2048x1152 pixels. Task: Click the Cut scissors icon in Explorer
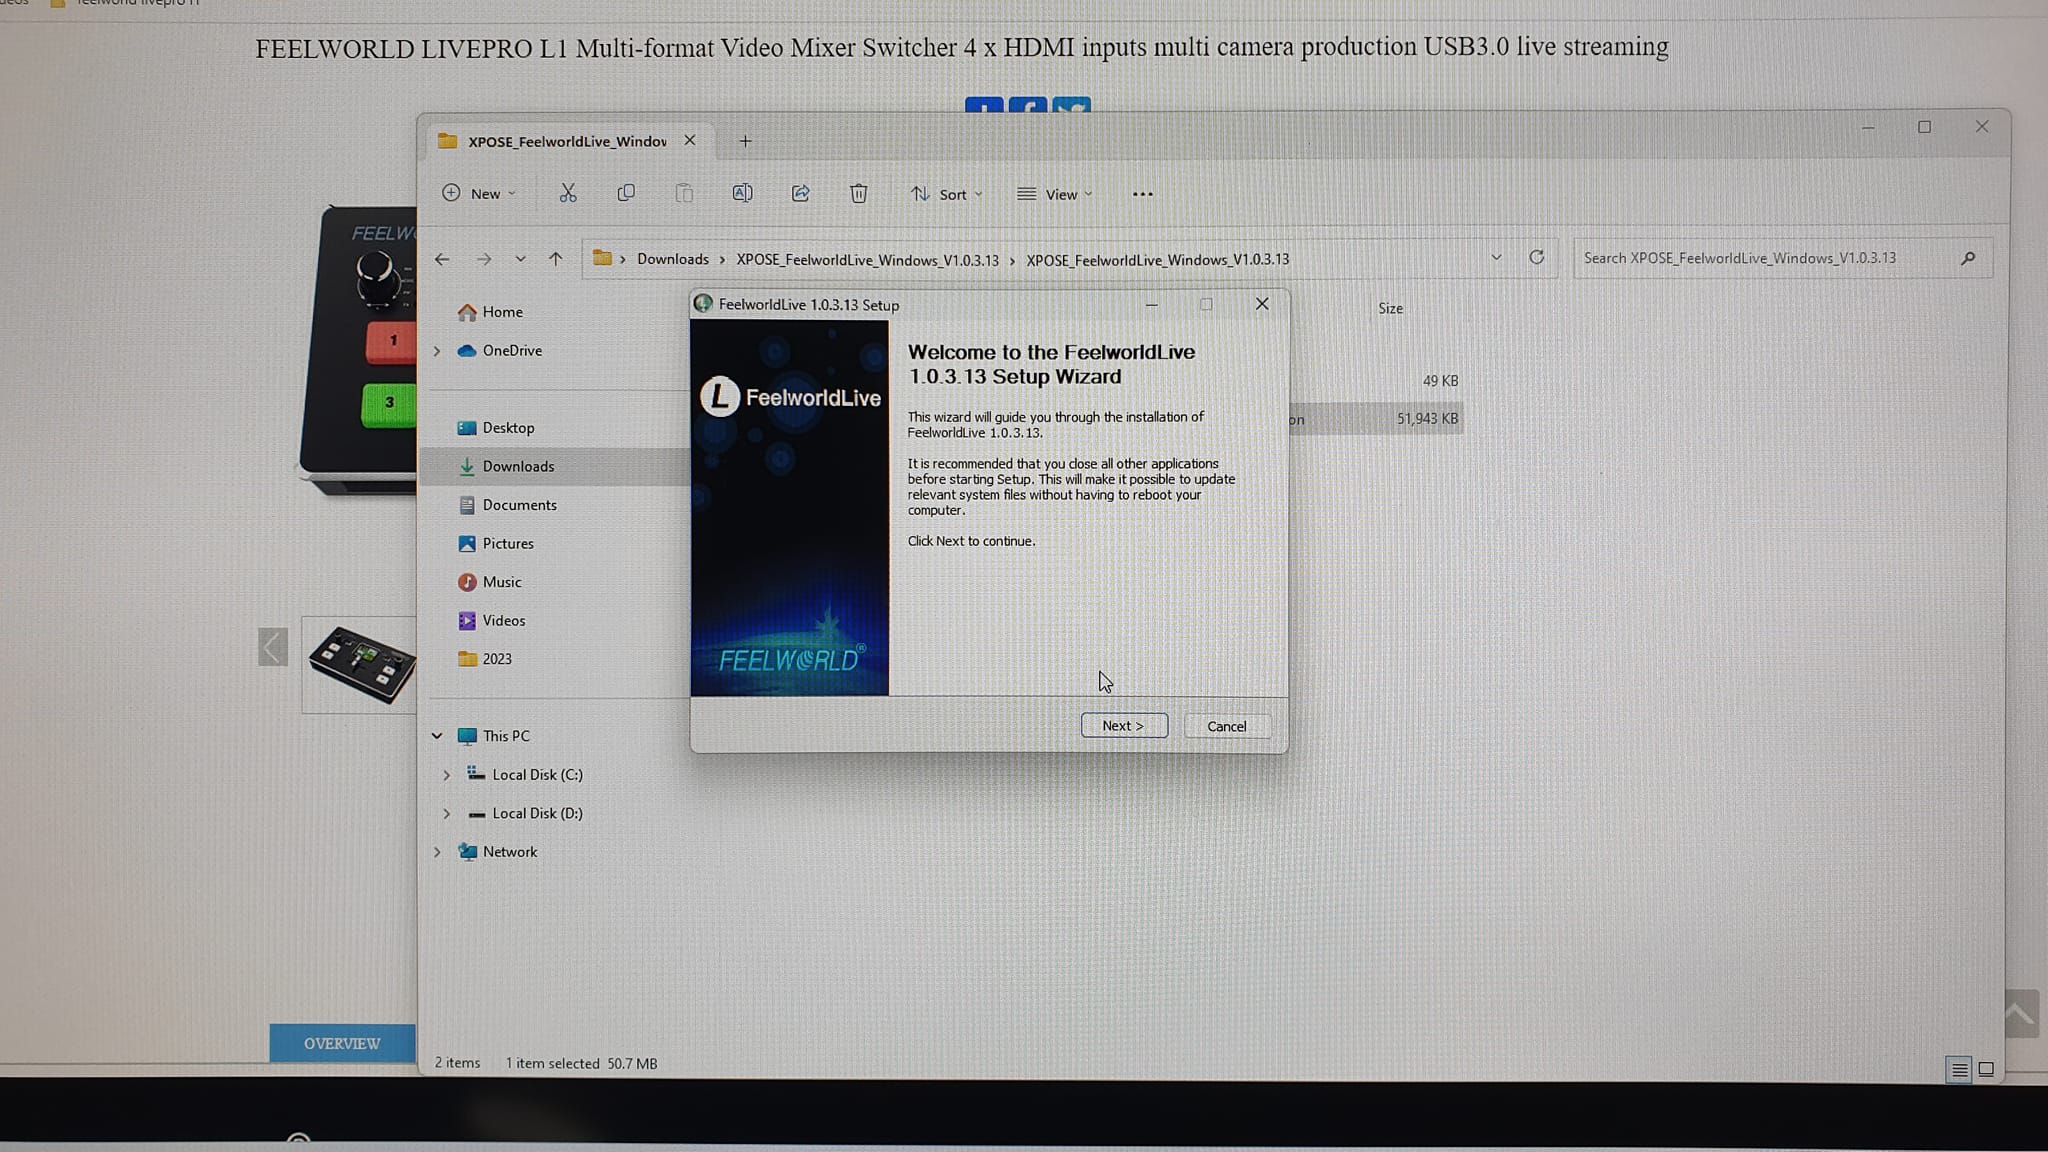click(568, 193)
